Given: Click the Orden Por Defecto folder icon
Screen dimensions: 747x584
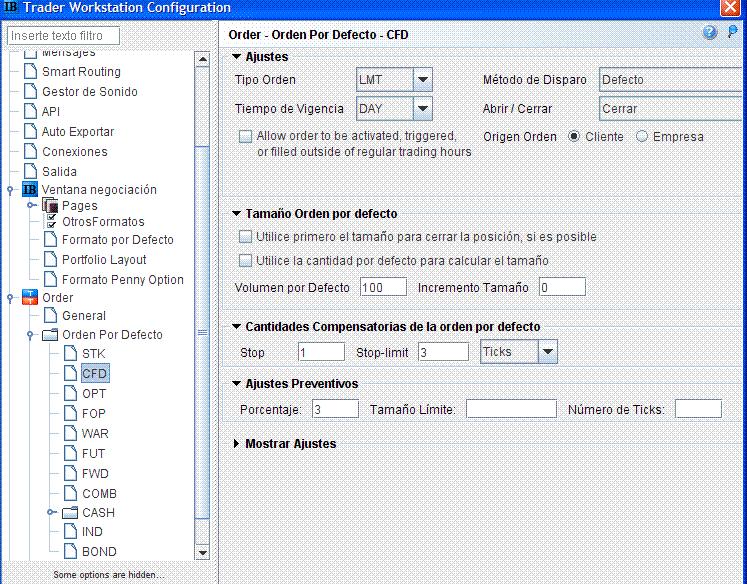Looking at the screenshot, I should pyautogui.click(x=50, y=335).
